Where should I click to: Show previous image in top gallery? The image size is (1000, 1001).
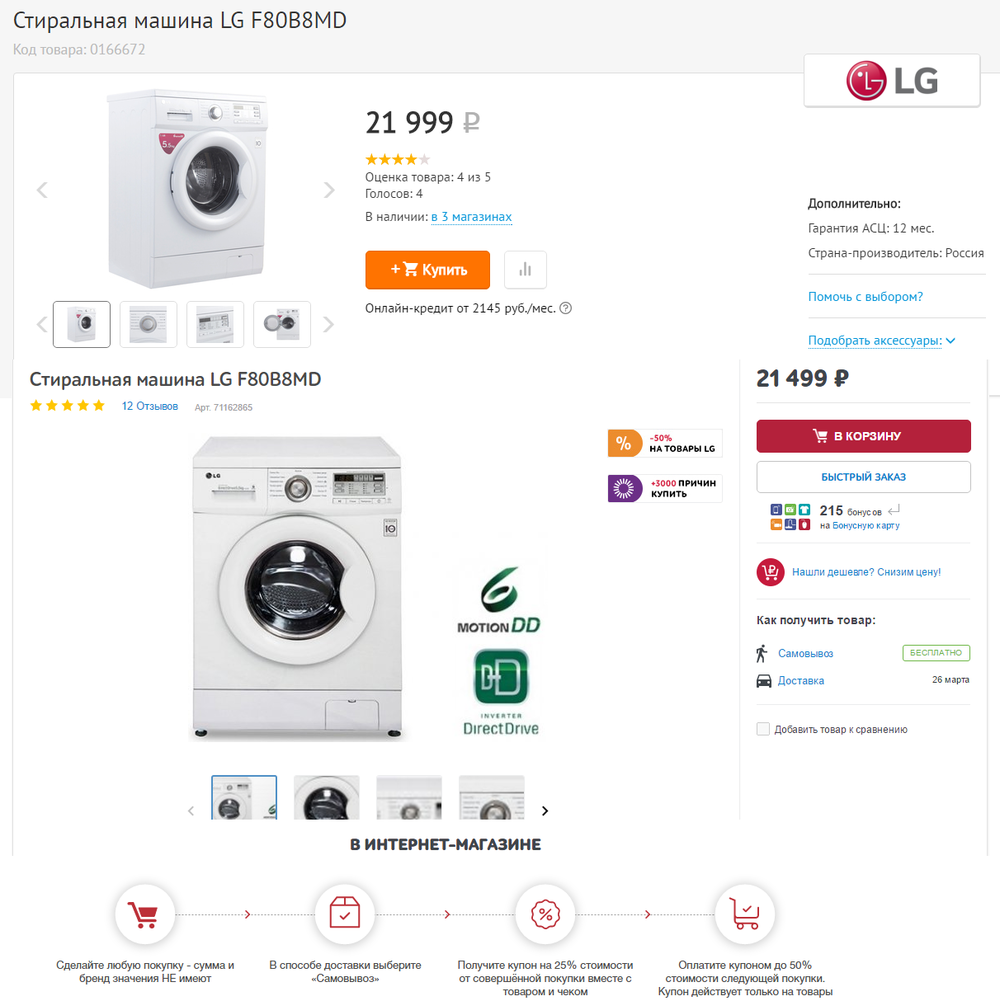tap(42, 190)
